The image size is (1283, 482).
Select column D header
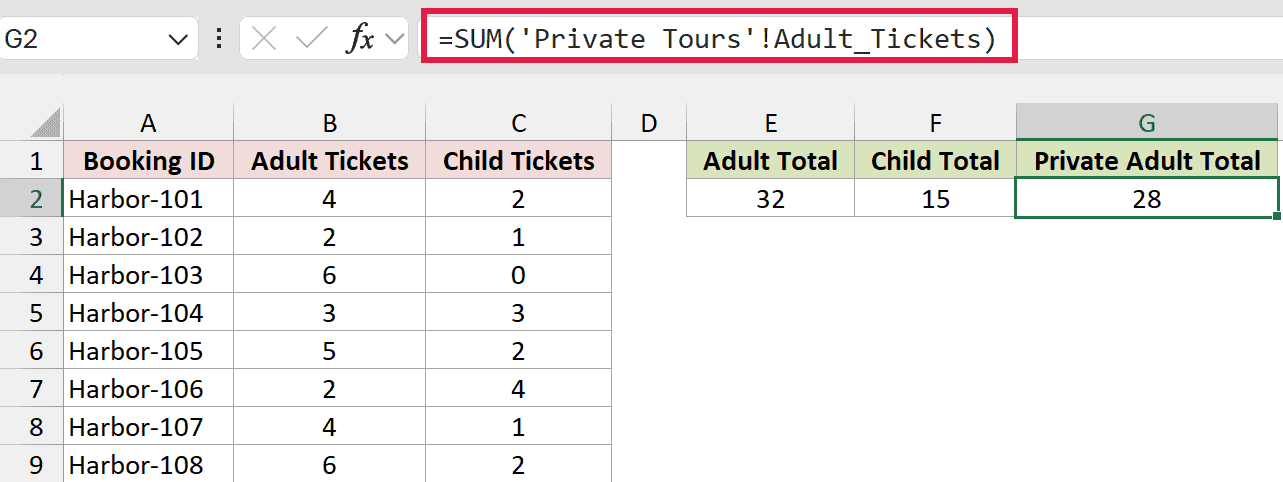click(649, 123)
